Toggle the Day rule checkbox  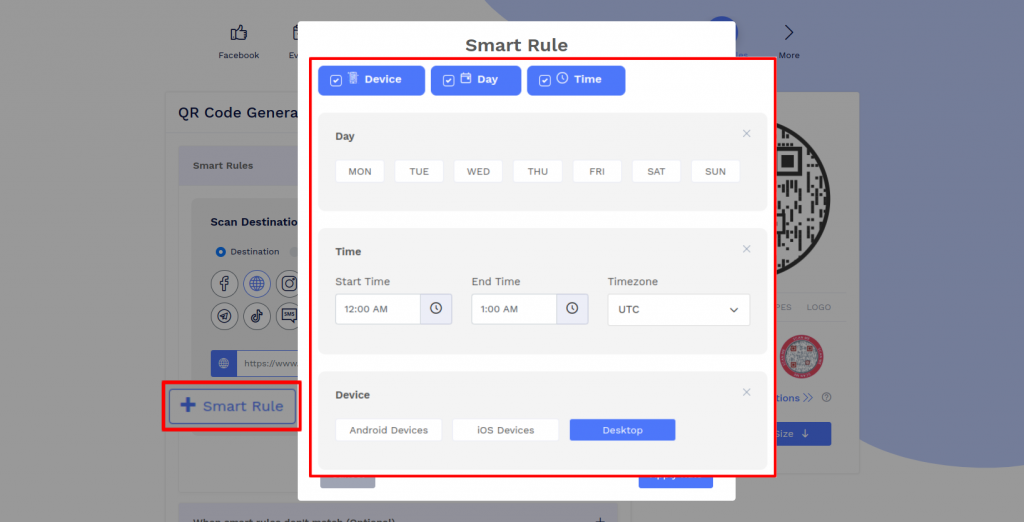tap(449, 81)
